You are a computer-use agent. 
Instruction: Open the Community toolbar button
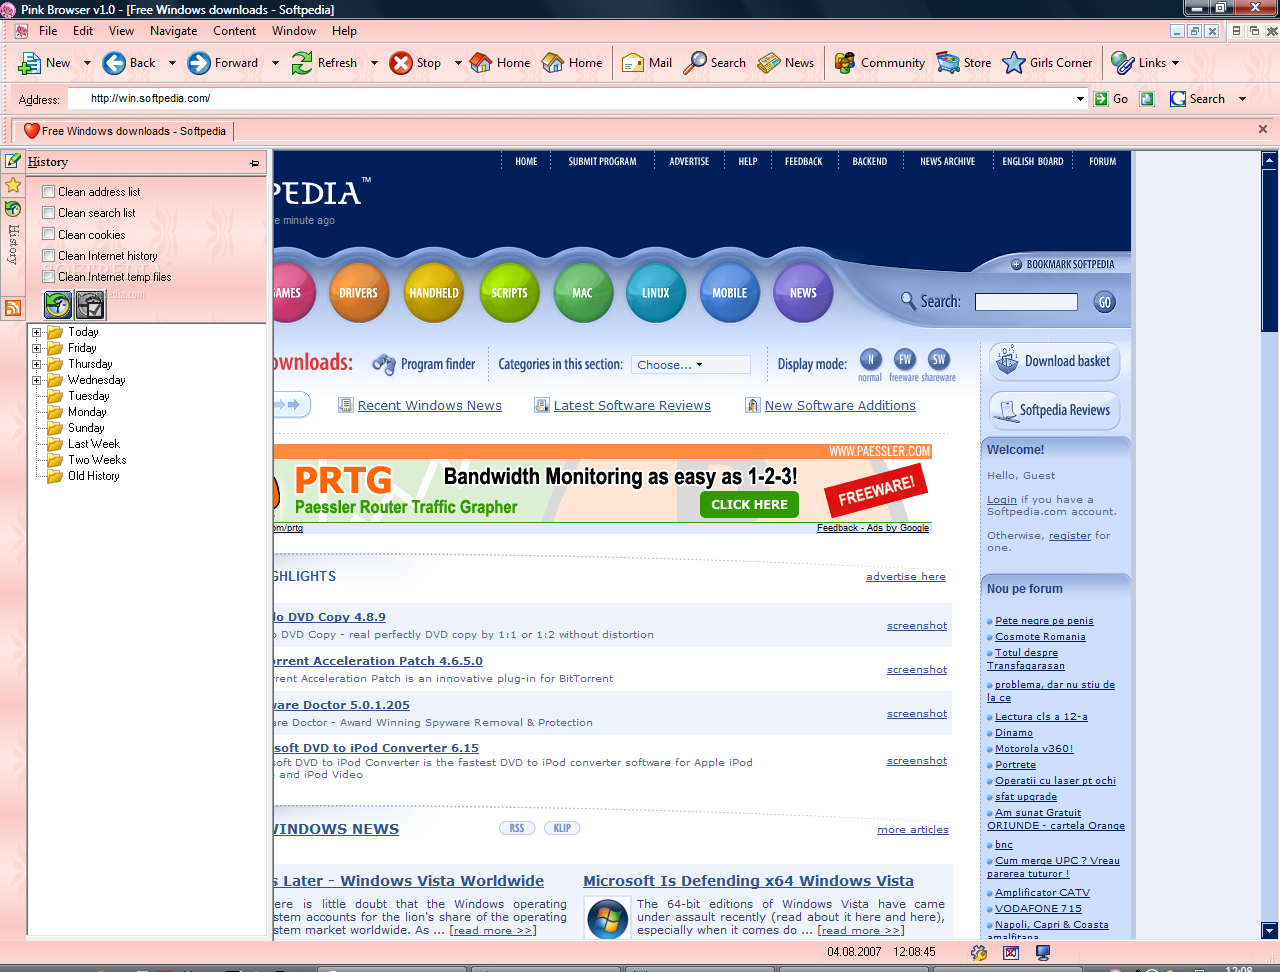pyautogui.click(x=880, y=63)
